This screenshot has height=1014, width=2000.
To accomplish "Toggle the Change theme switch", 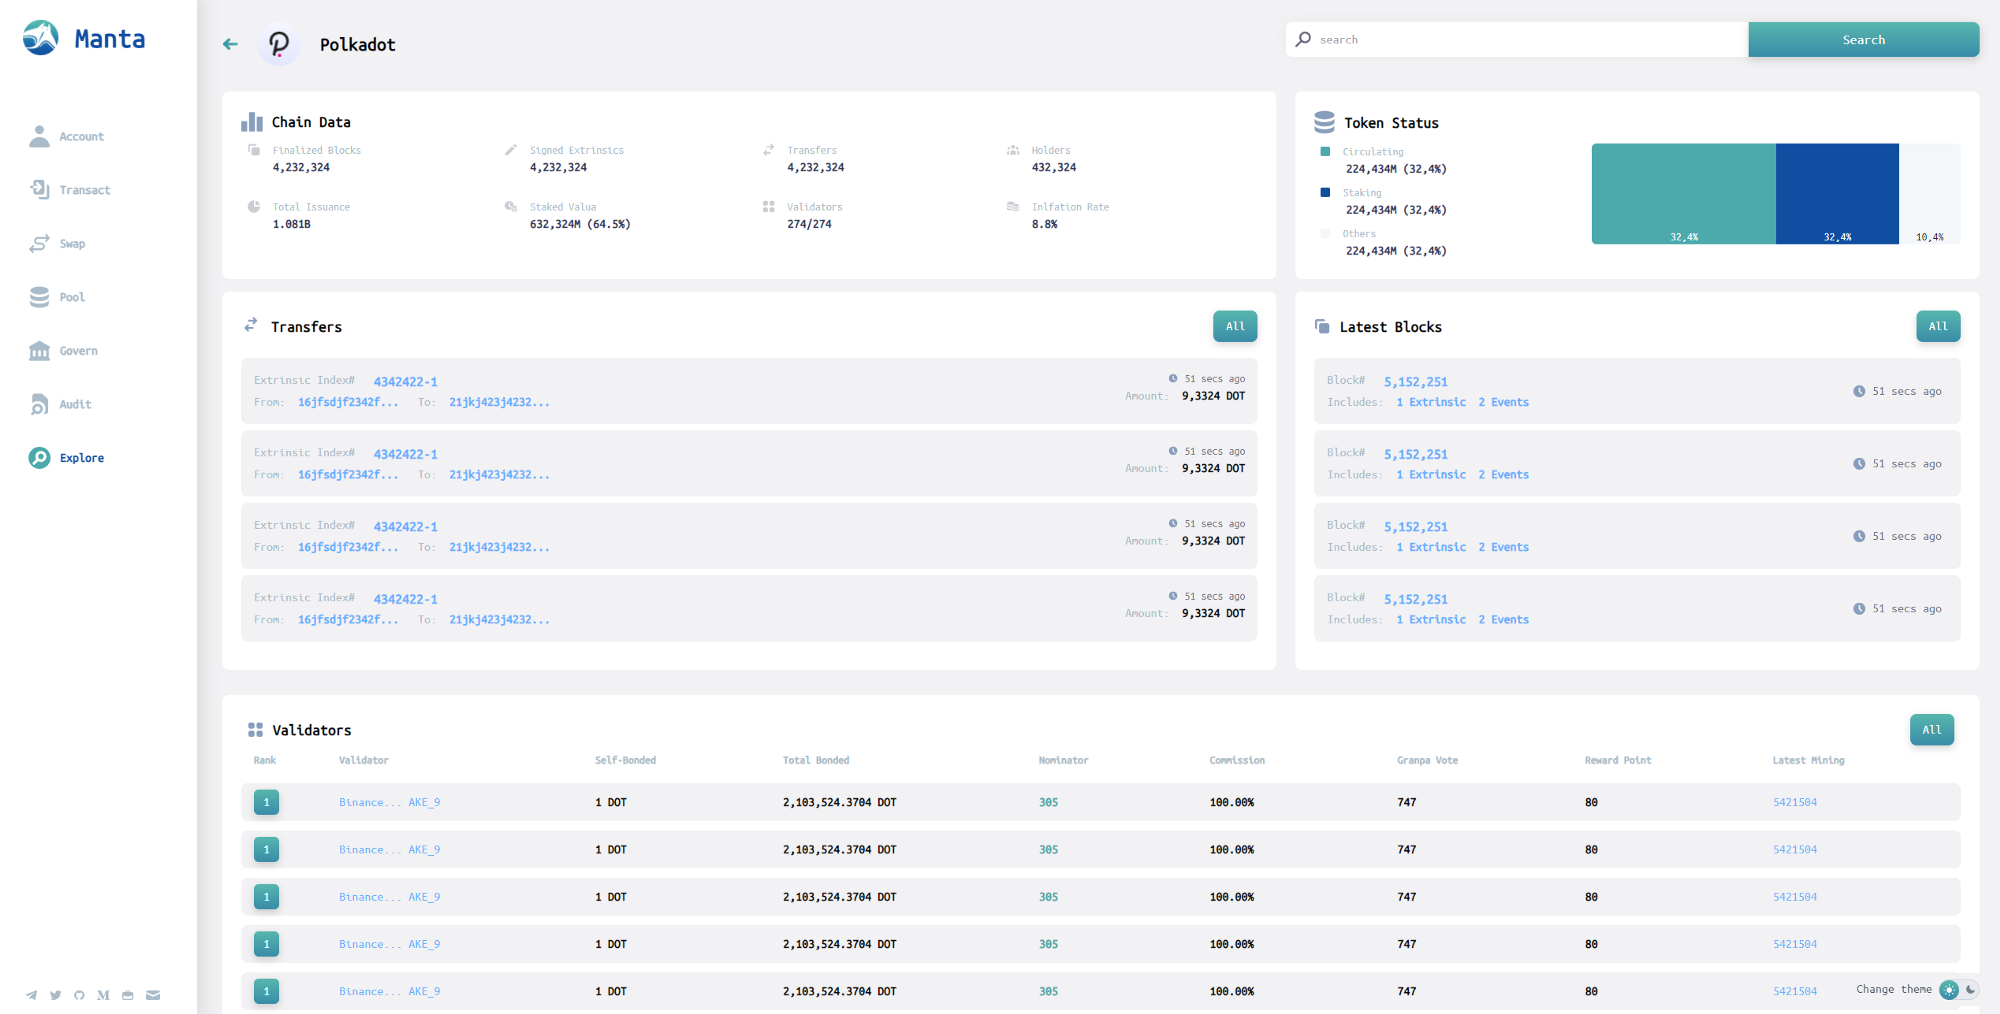I will (1959, 990).
